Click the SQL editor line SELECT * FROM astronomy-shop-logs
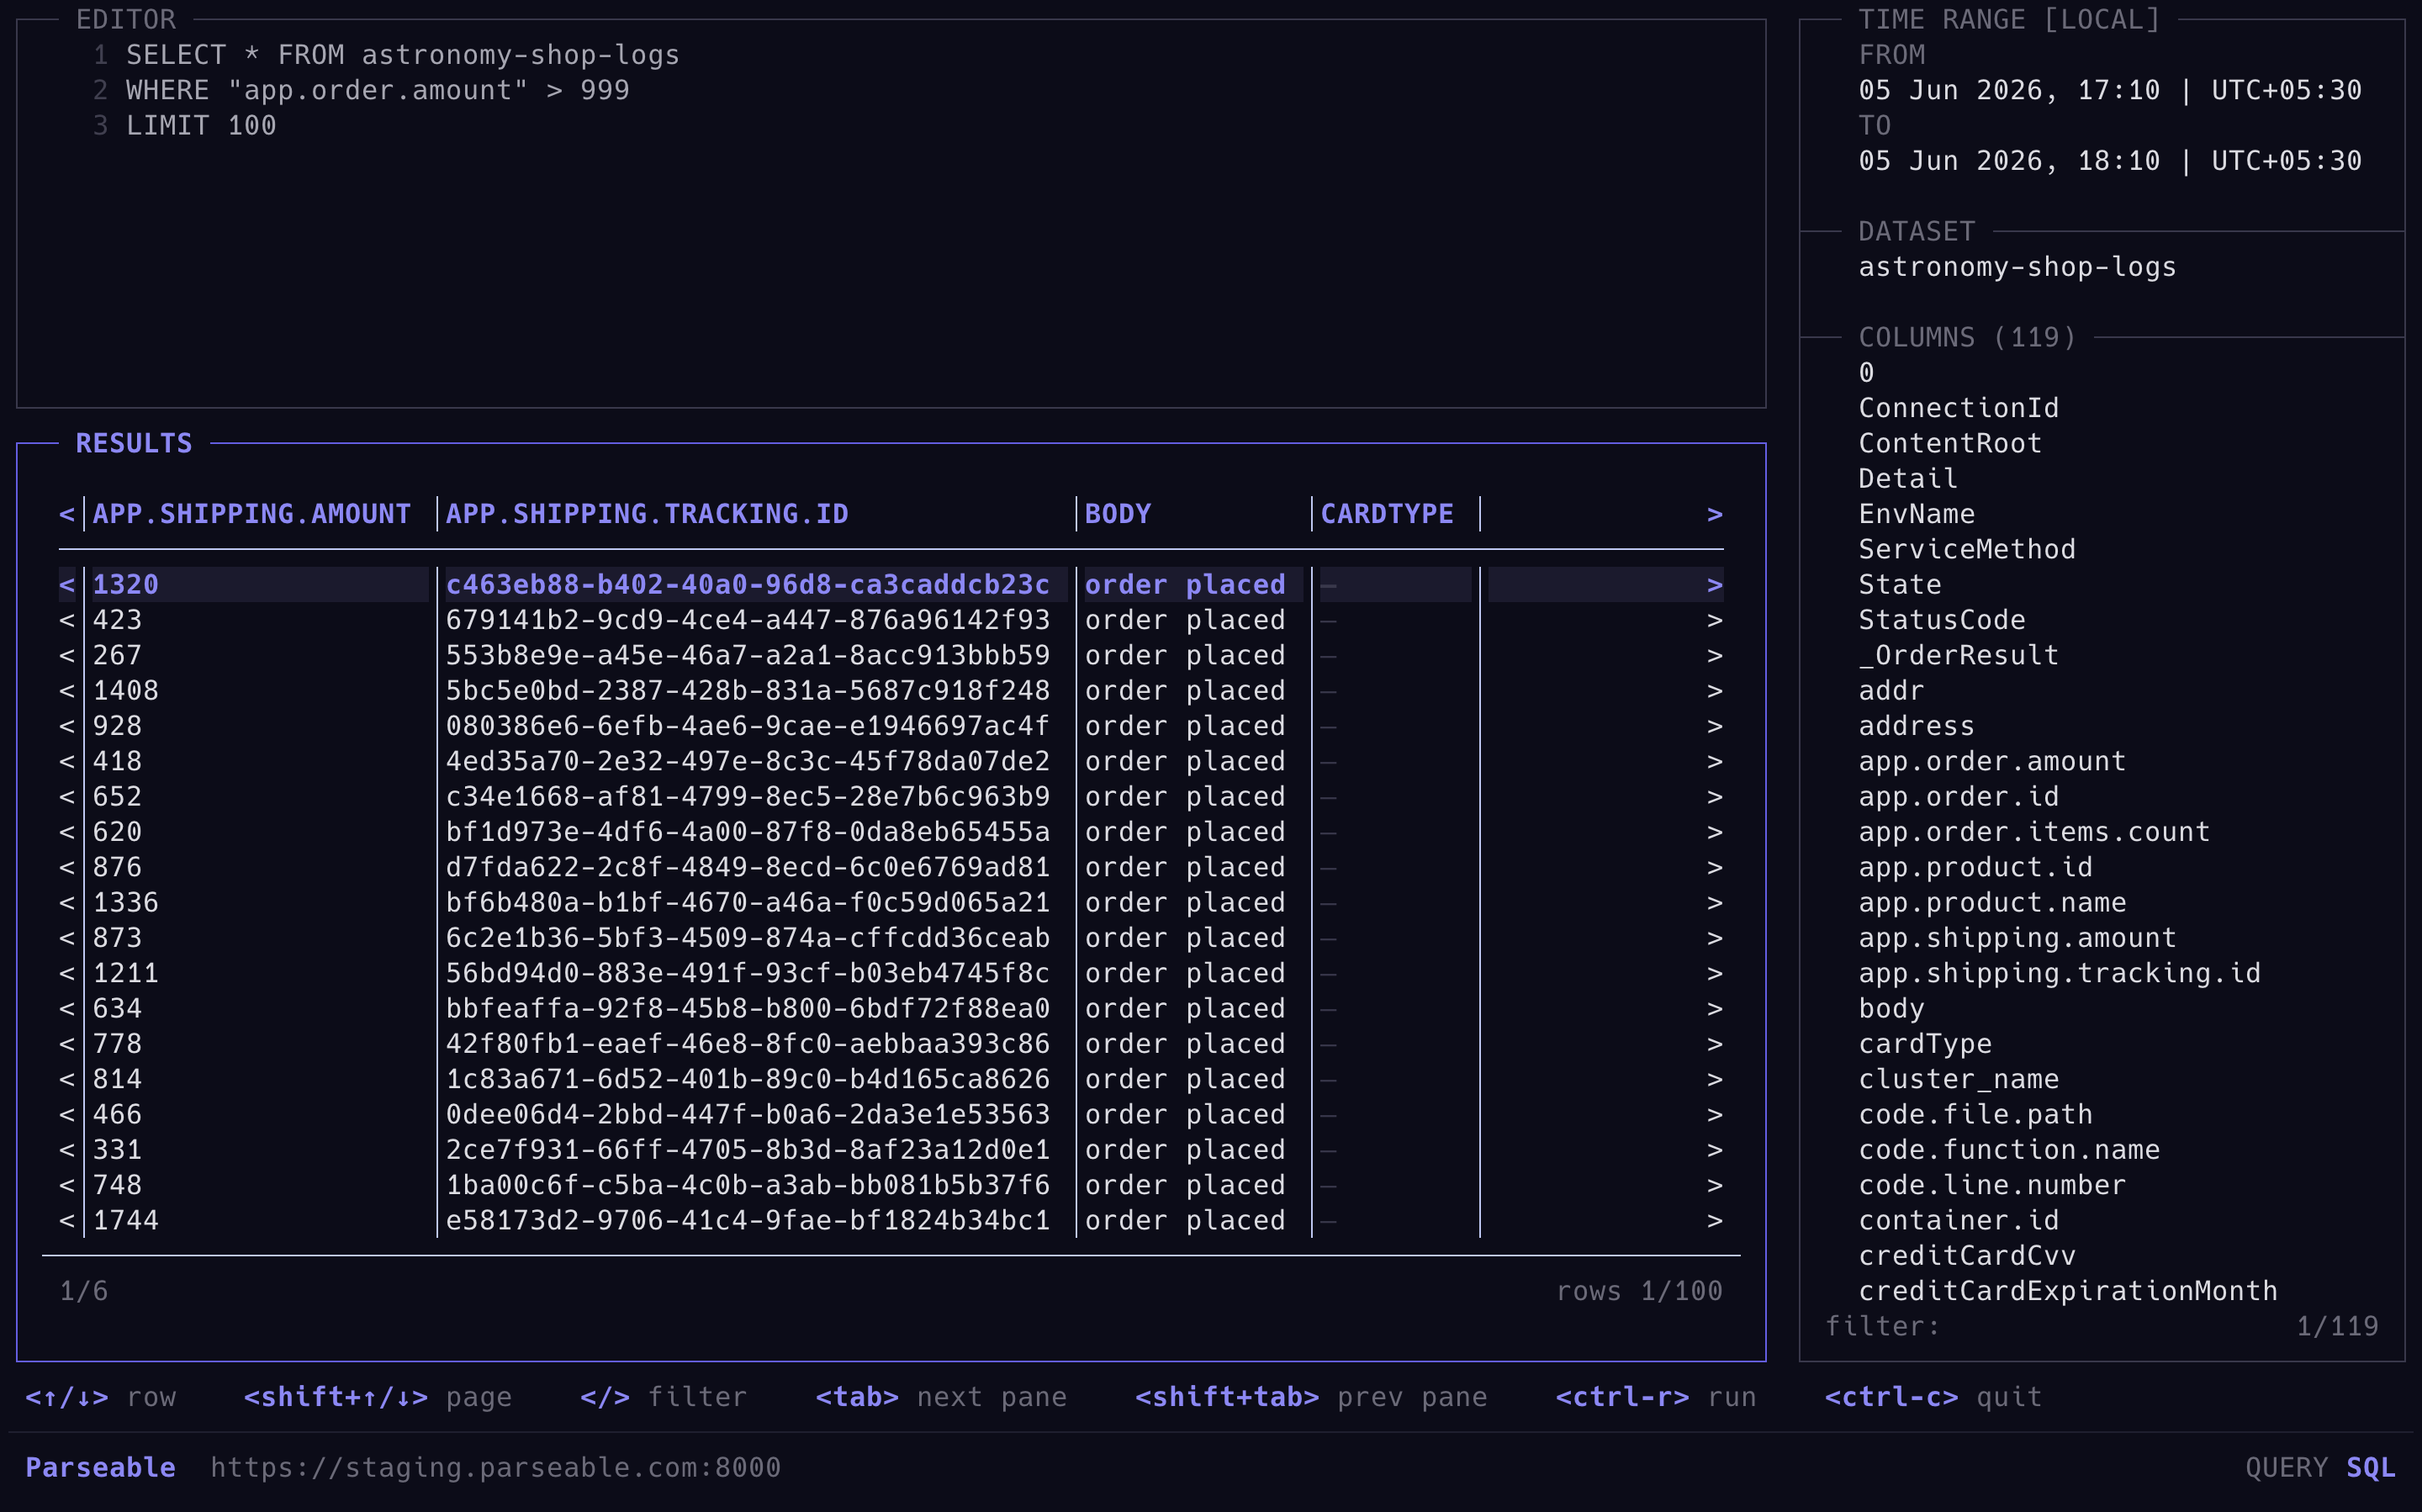 pyautogui.click(x=403, y=55)
